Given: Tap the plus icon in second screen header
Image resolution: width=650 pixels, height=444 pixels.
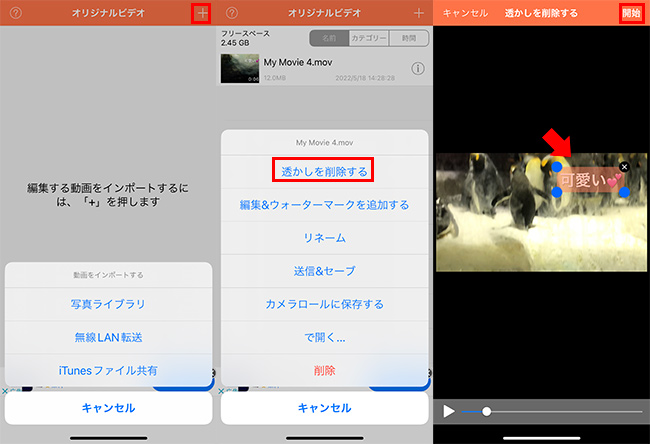Looking at the screenshot, I should [x=419, y=13].
